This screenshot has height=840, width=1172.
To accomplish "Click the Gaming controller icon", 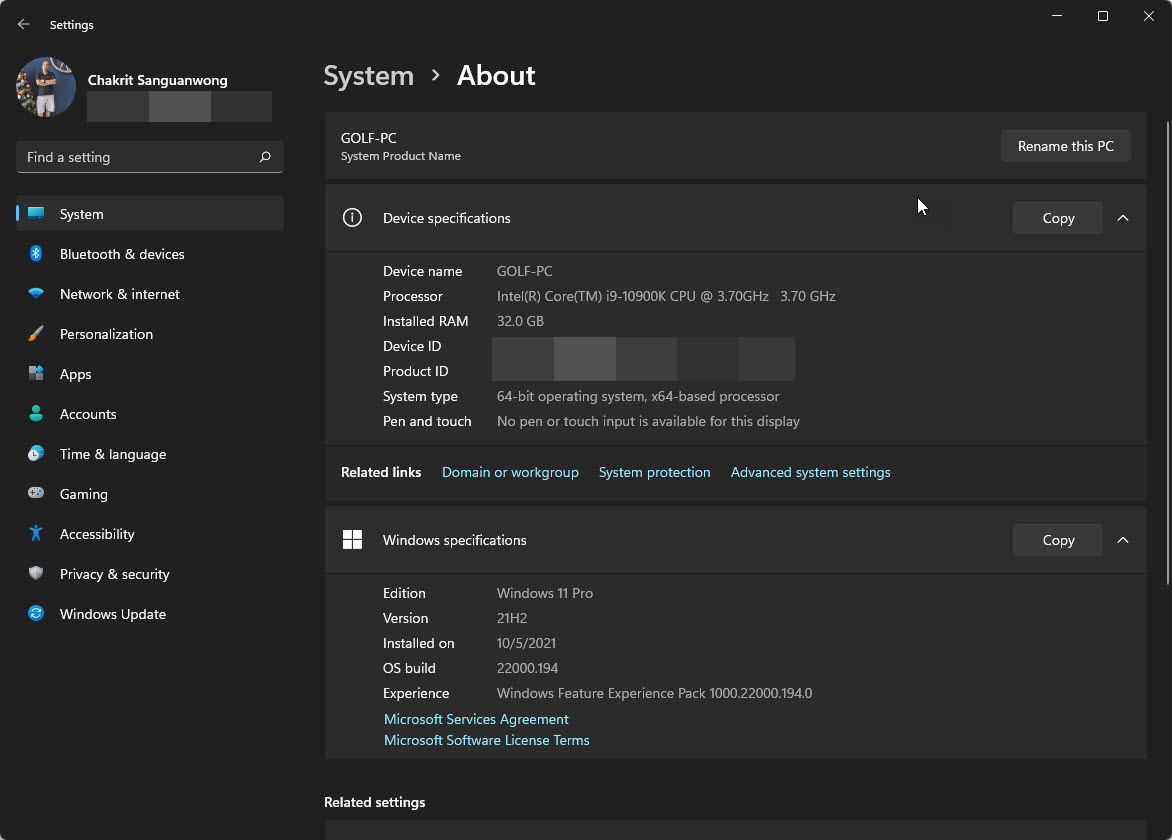I will [x=36, y=493].
